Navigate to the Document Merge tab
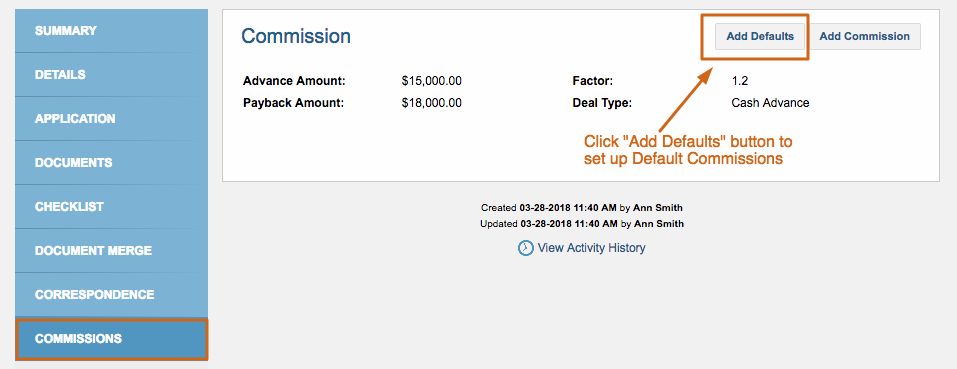 [x=111, y=251]
